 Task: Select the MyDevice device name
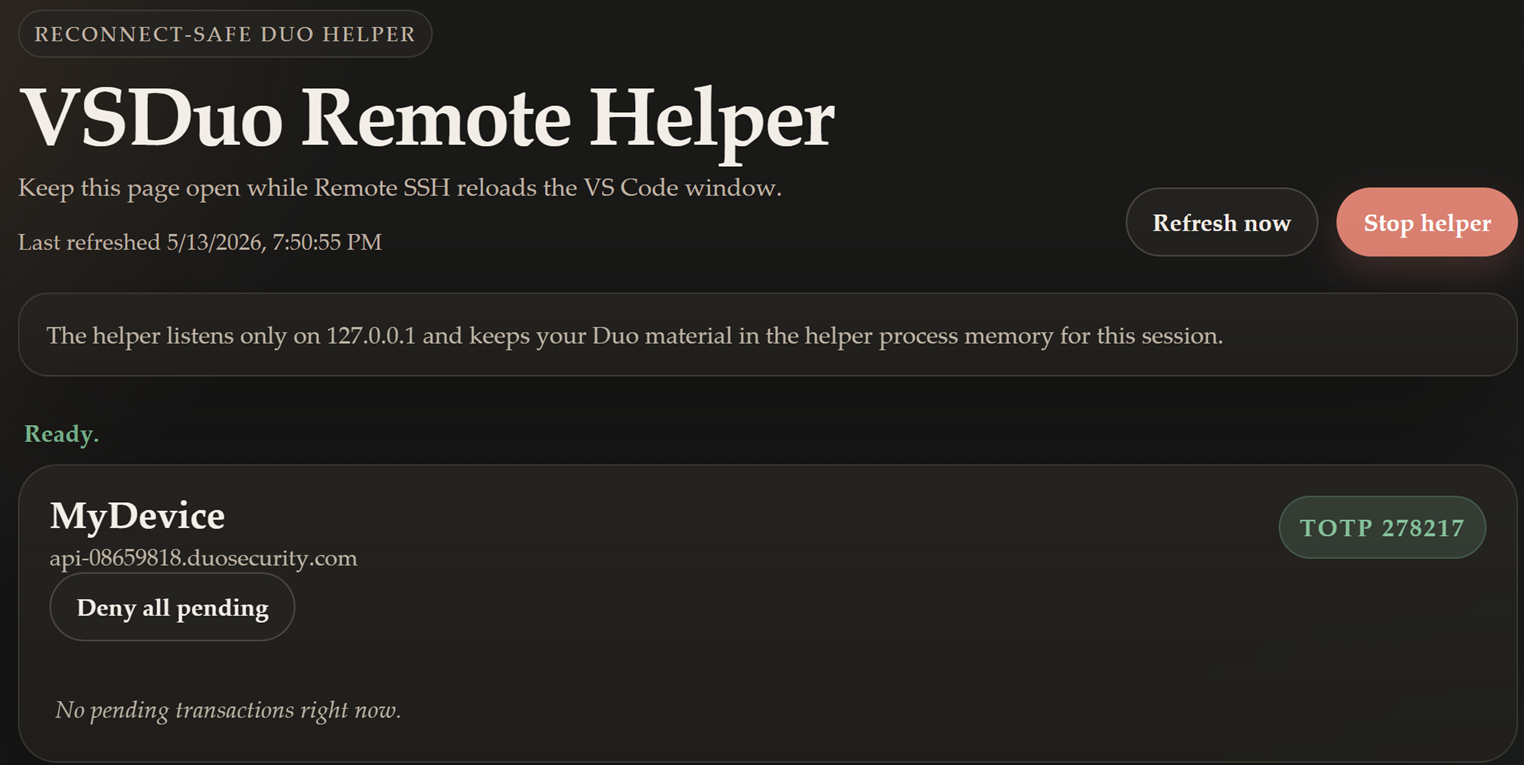[x=137, y=516]
